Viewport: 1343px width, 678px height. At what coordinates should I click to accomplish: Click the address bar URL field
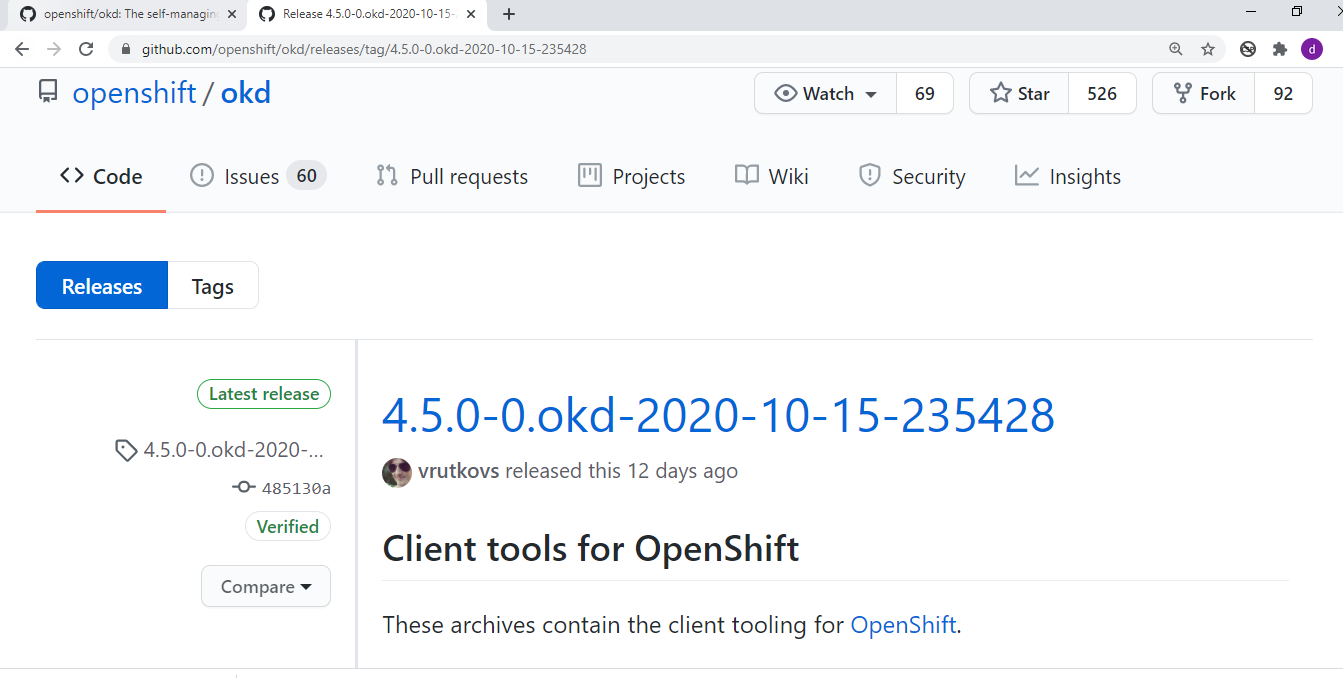click(x=640, y=49)
